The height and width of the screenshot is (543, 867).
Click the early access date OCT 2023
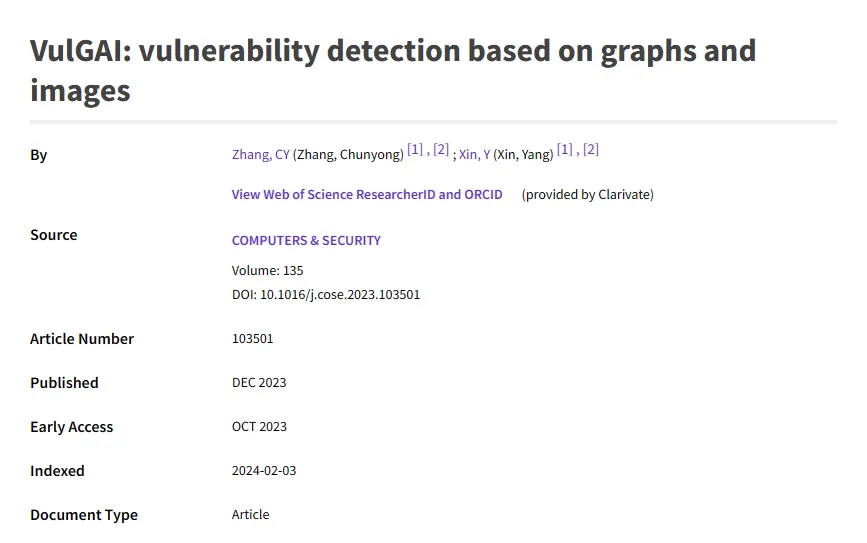(x=259, y=427)
